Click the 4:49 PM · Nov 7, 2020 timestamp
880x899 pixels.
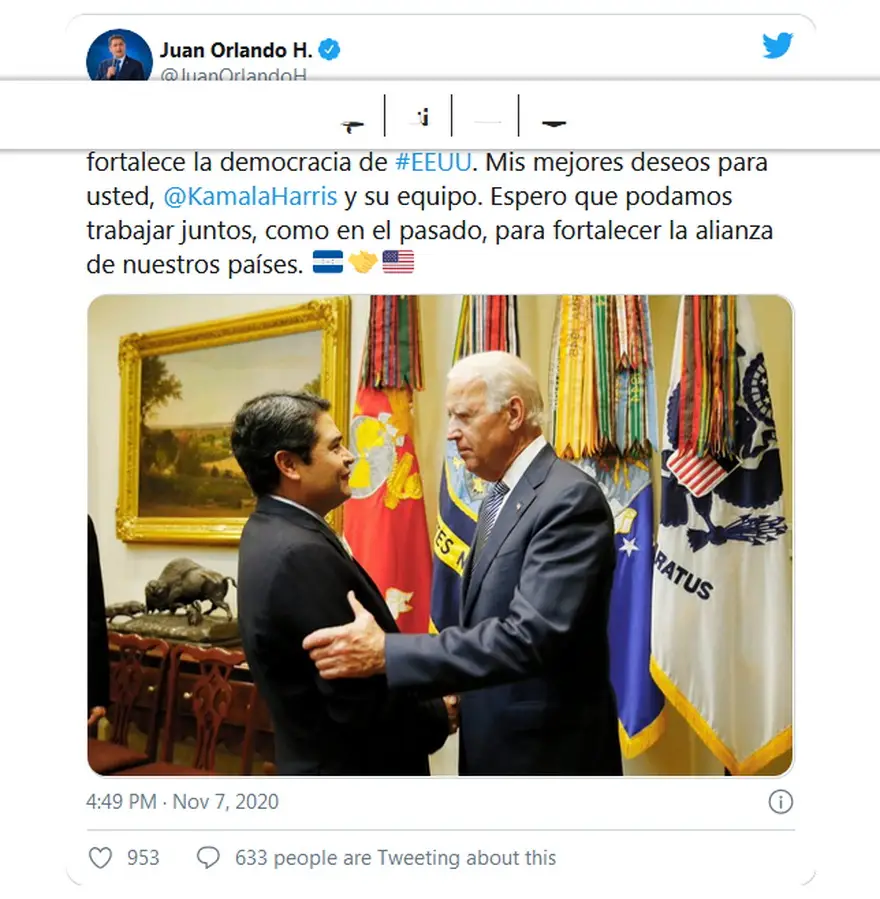pyautogui.click(x=182, y=802)
